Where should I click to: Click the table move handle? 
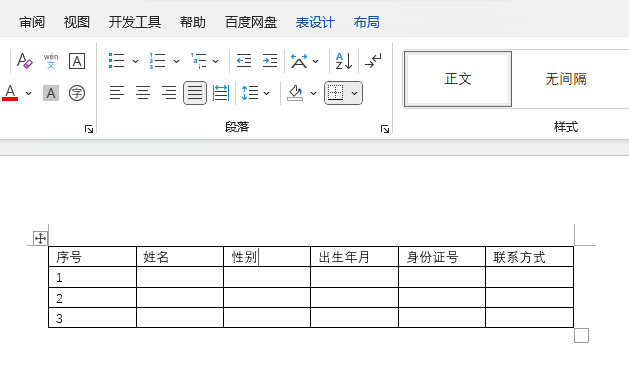tap(40, 238)
